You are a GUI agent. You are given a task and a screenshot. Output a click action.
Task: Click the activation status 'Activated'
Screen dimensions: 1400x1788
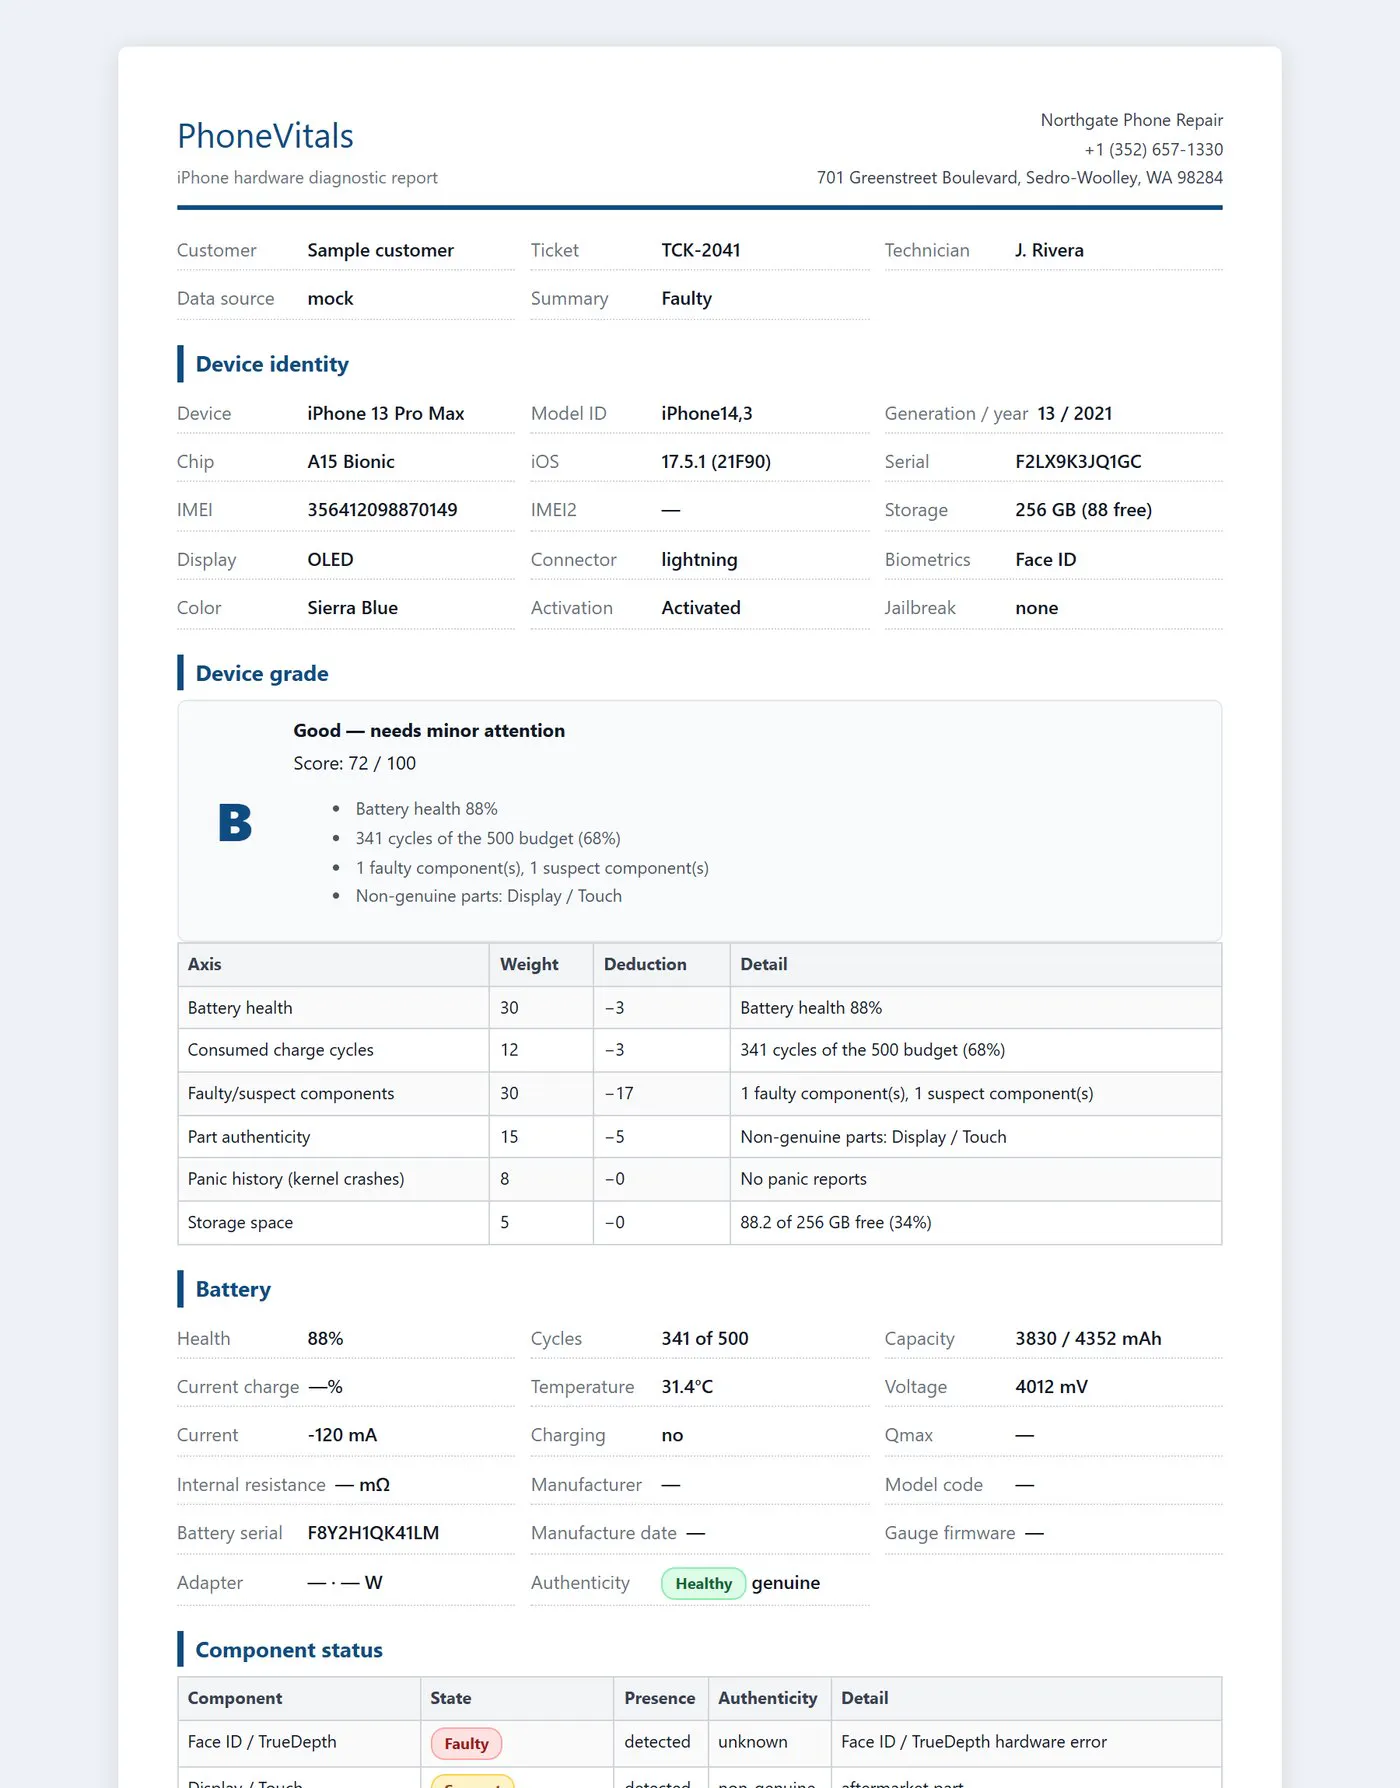(700, 607)
